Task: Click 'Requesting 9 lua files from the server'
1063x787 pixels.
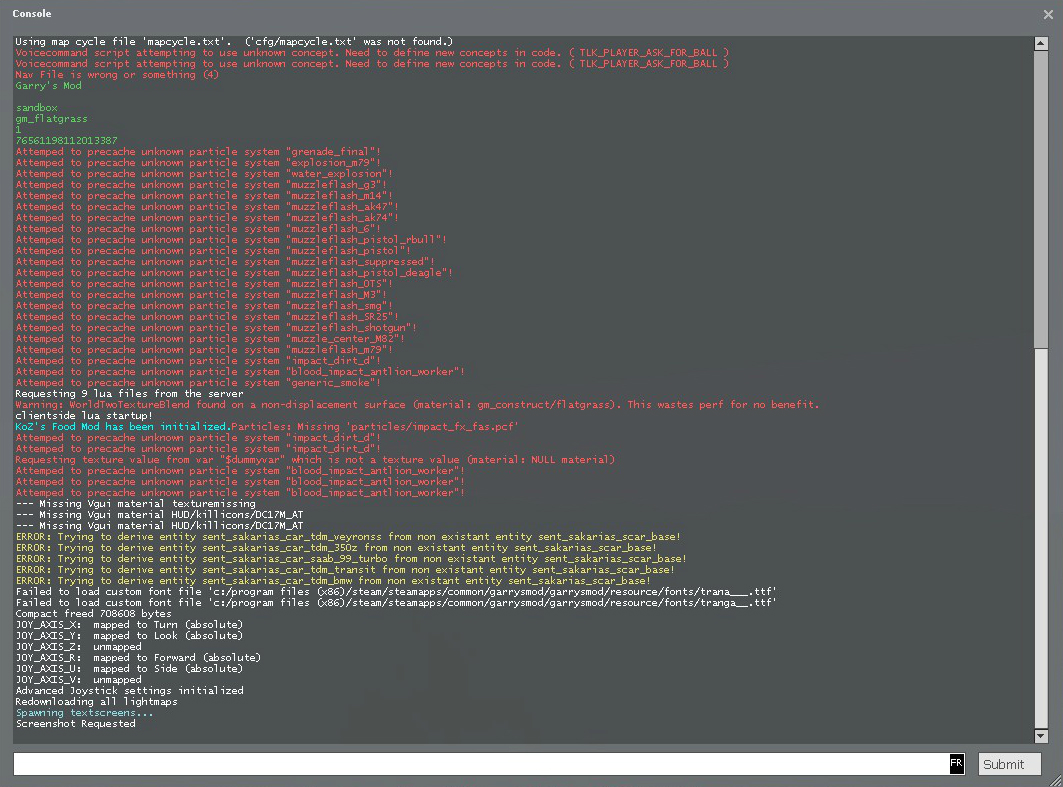Action: click(x=129, y=393)
